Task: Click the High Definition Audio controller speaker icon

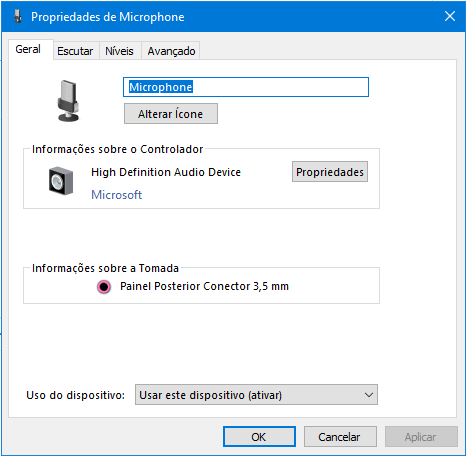Action: tap(61, 181)
